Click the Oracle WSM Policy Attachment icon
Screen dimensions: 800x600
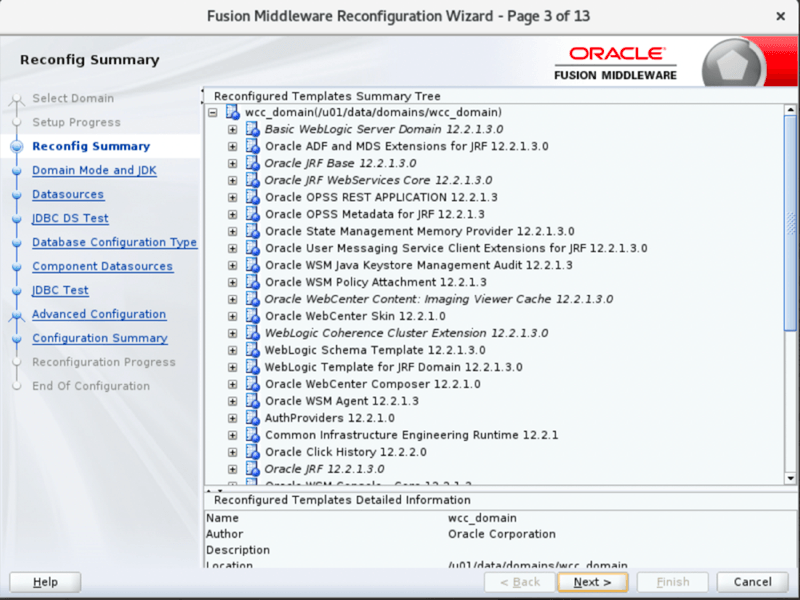253,282
